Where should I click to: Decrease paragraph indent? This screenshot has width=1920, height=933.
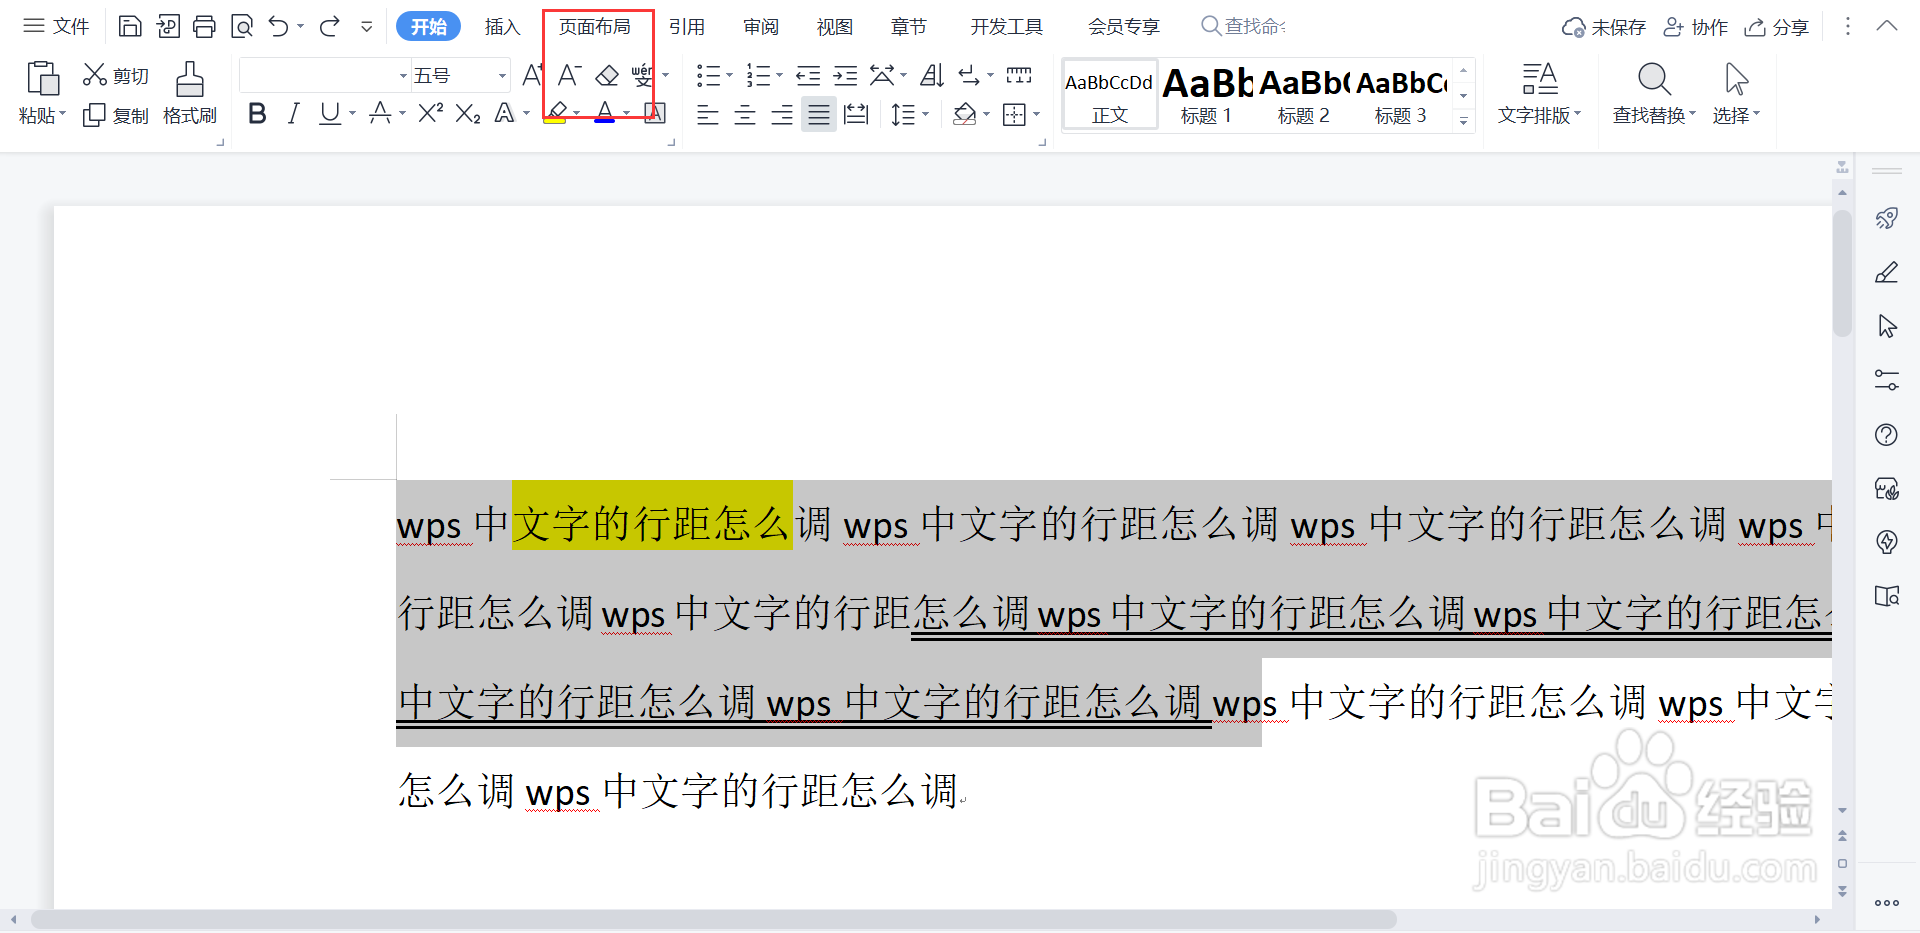click(x=808, y=75)
